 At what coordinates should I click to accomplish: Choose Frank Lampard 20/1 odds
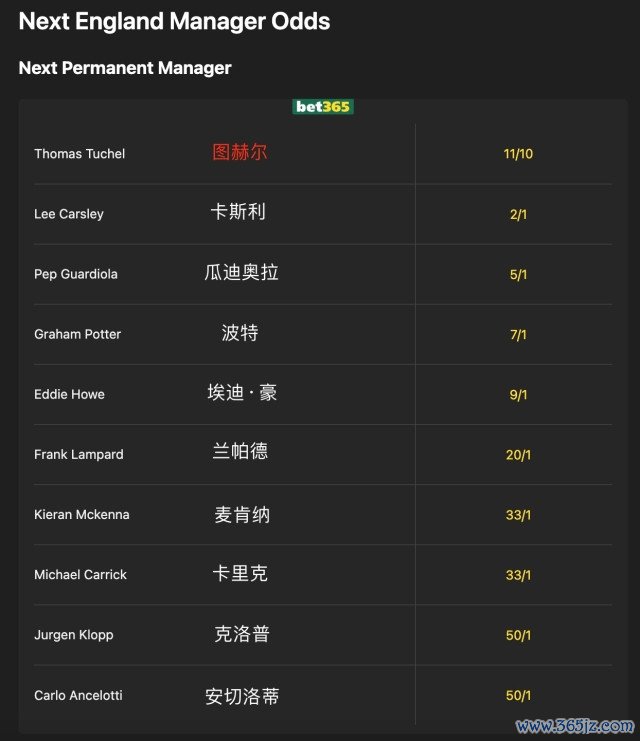point(518,455)
